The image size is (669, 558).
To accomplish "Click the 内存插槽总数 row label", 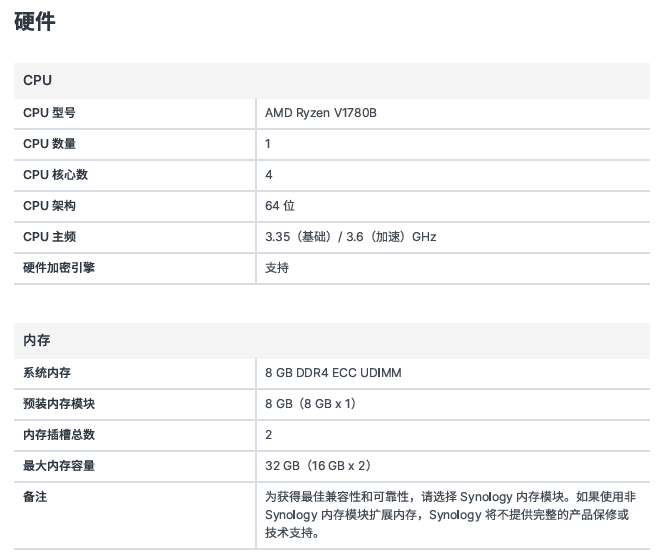I will tap(59, 435).
